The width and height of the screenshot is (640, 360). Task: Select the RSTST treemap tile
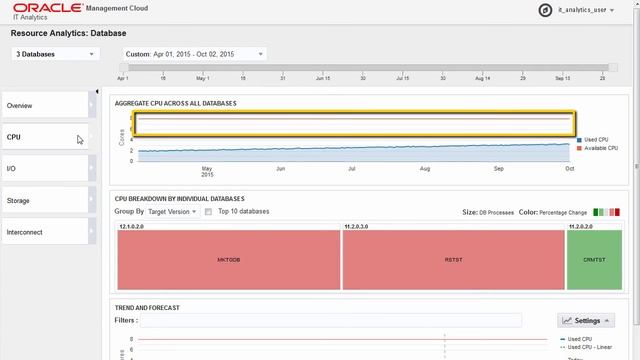coord(453,260)
